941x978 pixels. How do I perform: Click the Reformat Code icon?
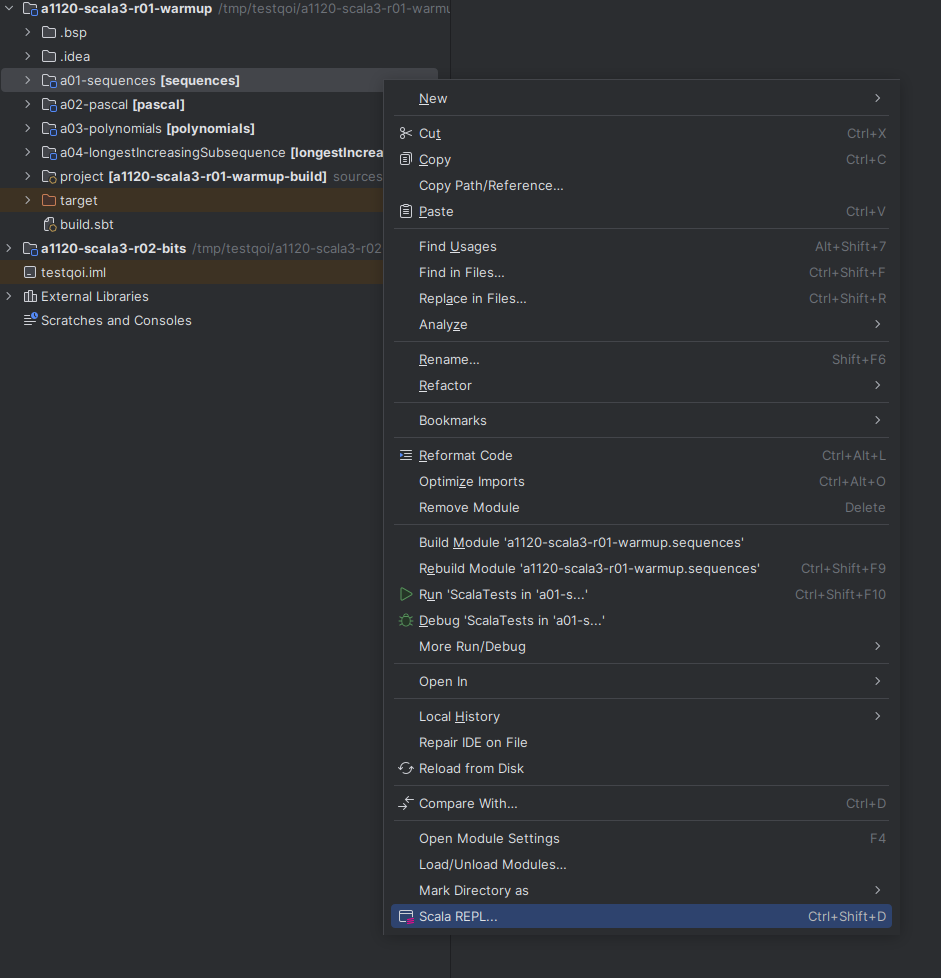pyautogui.click(x=406, y=455)
